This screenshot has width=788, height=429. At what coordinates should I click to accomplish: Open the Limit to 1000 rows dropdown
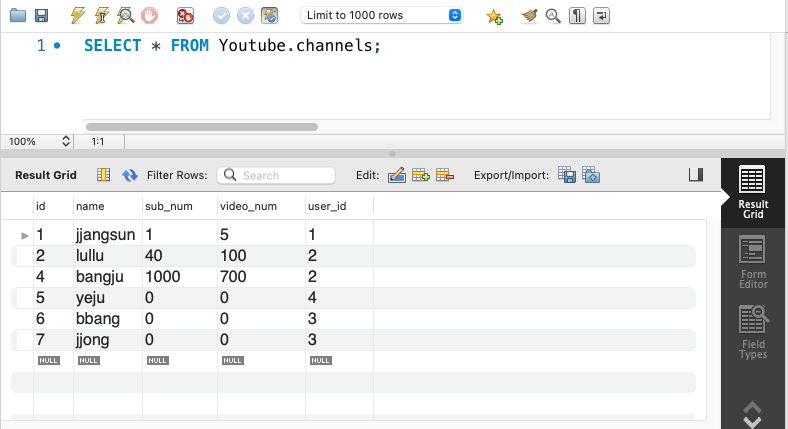tap(381, 15)
